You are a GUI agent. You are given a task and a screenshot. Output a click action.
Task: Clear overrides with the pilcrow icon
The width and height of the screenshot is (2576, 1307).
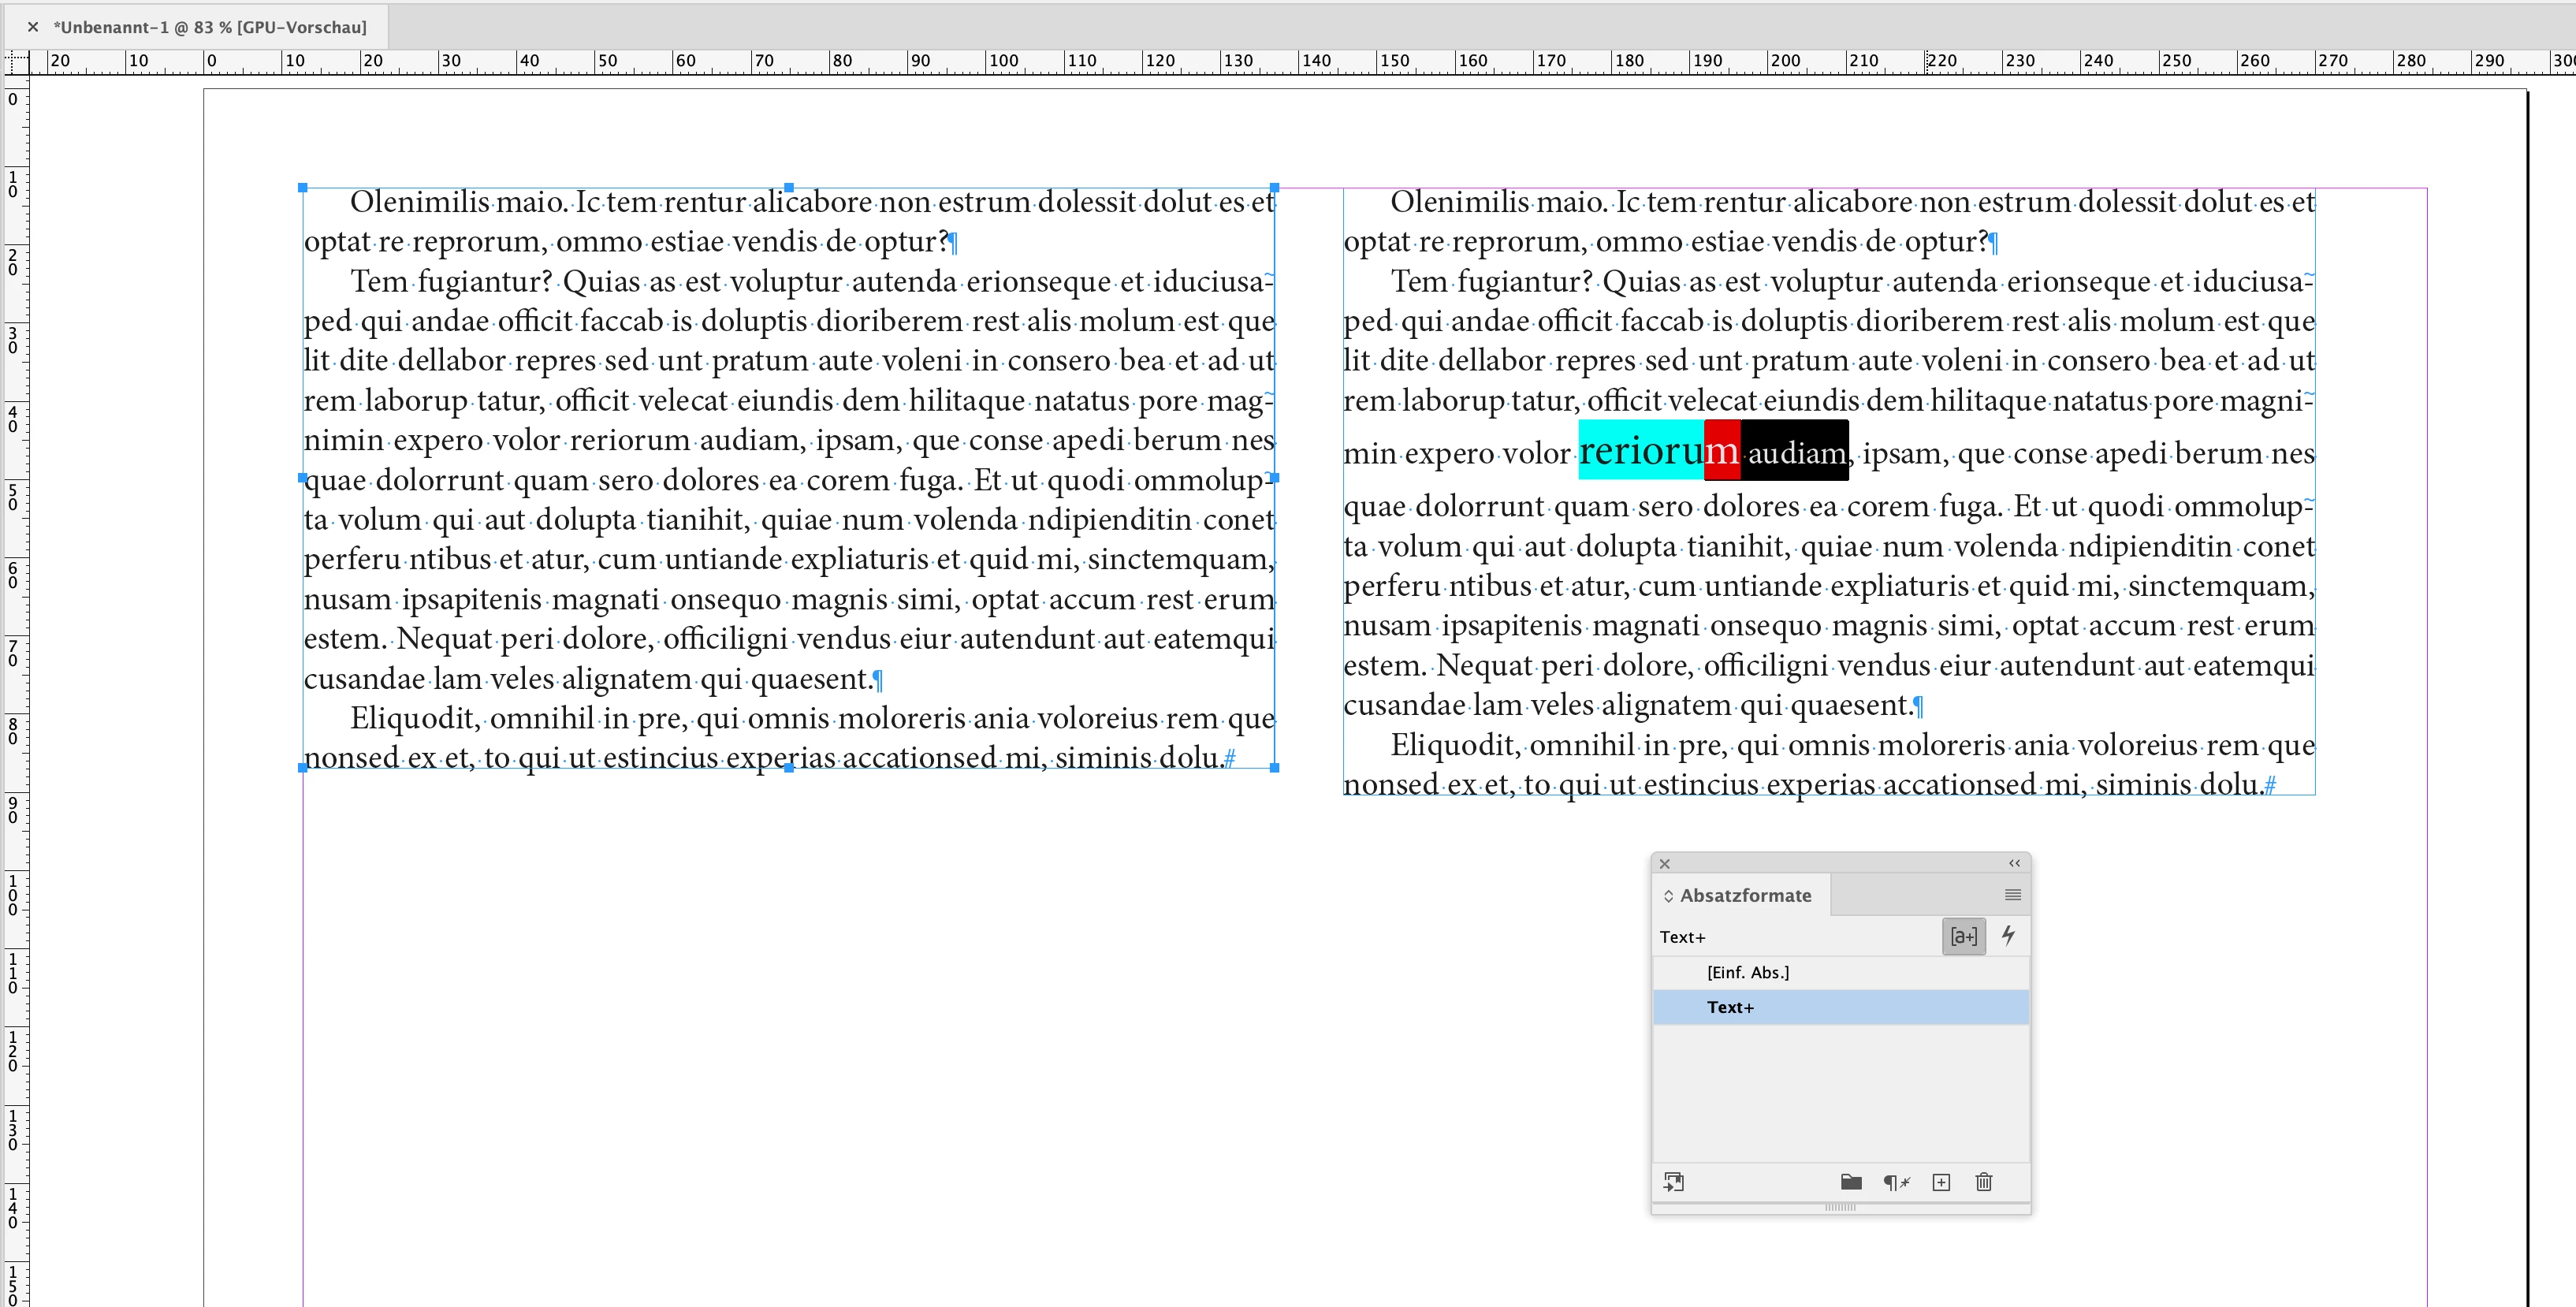1896,1182
